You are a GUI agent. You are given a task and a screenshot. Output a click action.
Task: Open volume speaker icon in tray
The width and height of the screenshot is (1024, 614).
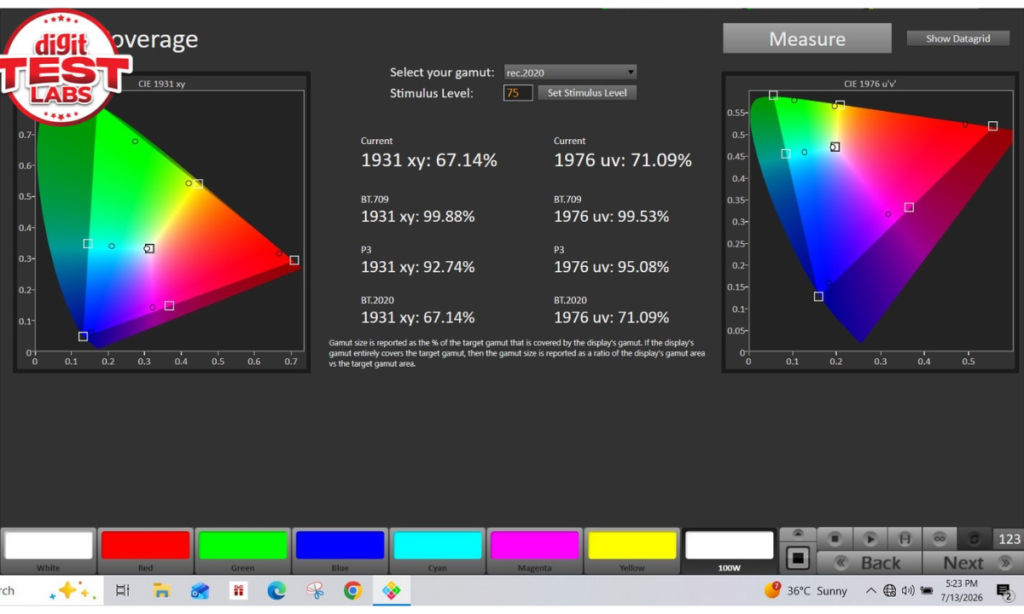coord(908,590)
